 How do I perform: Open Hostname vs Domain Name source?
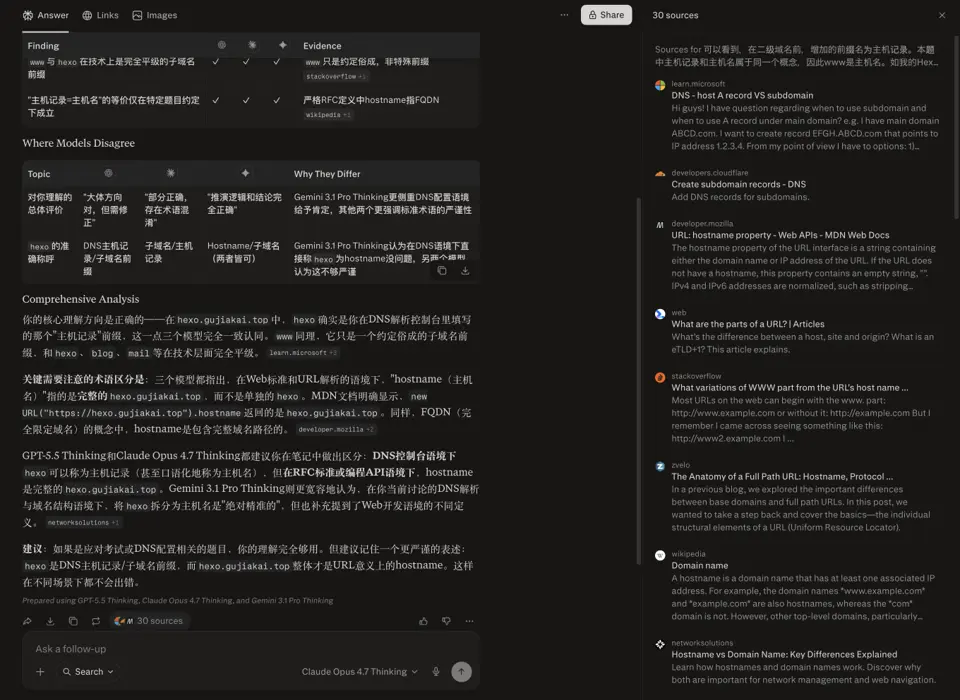tap(784, 654)
